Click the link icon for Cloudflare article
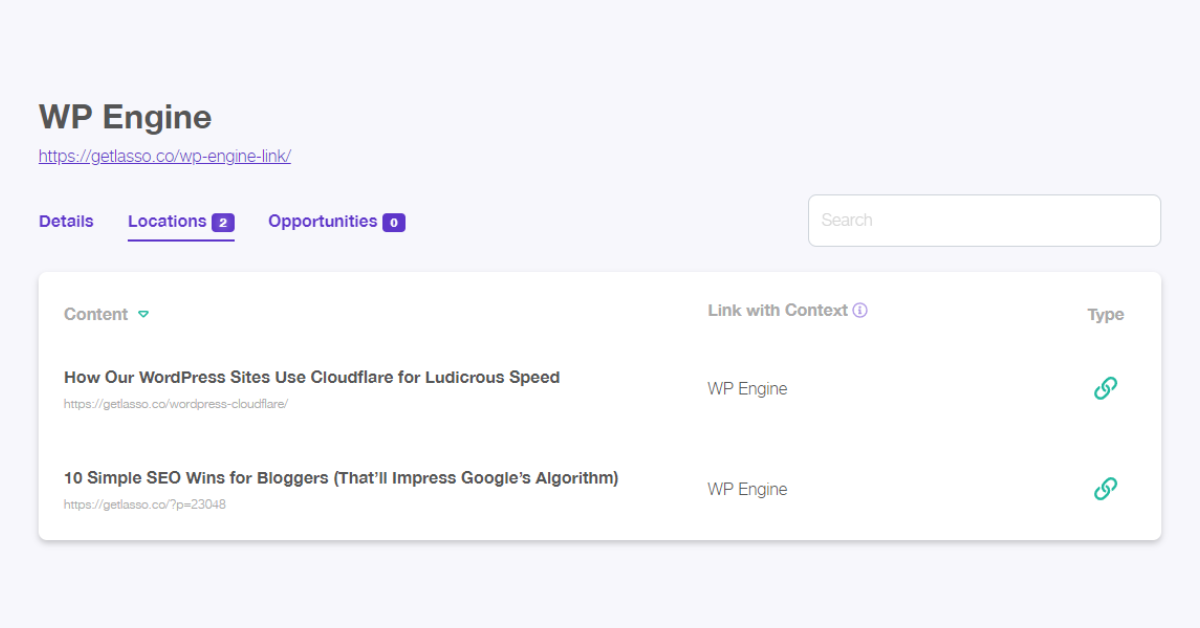 click(1105, 388)
